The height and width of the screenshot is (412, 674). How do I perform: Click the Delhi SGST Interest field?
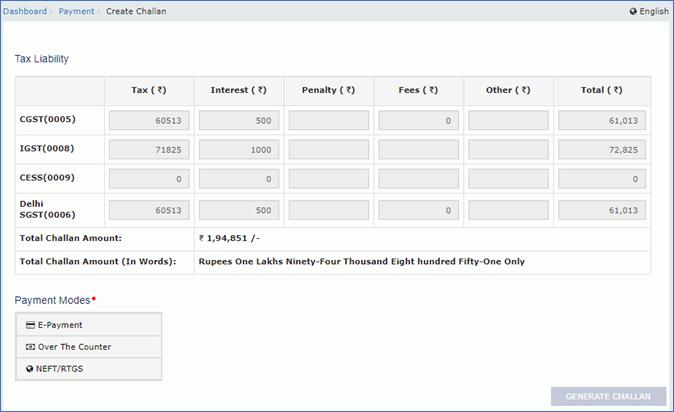239,210
